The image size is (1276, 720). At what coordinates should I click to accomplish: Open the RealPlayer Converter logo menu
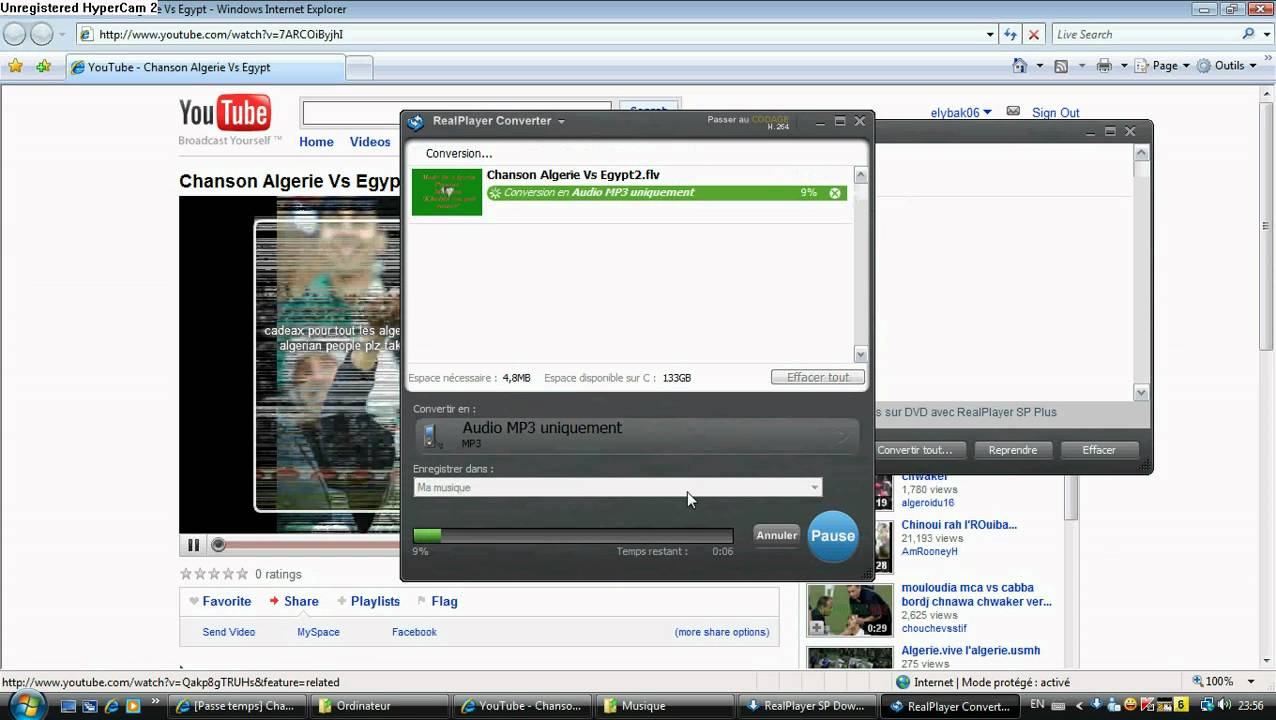pyautogui.click(x=416, y=122)
